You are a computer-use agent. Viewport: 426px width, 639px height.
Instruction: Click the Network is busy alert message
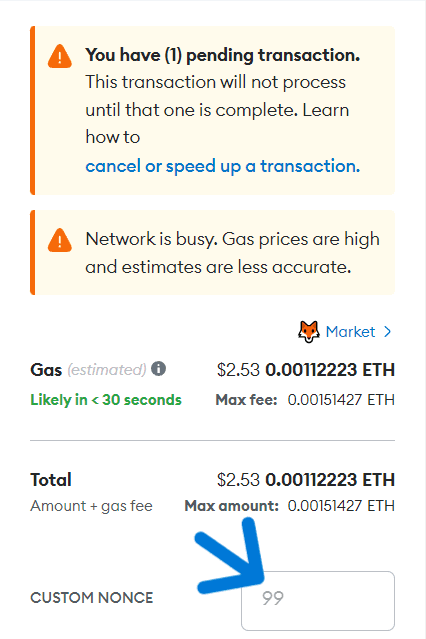pos(232,253)
